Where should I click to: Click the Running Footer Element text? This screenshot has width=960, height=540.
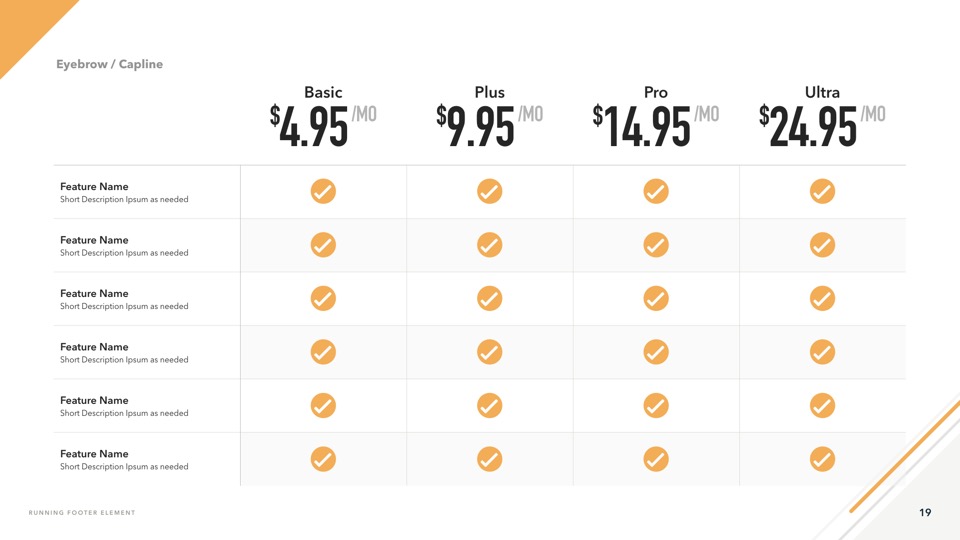pos(82,513)
